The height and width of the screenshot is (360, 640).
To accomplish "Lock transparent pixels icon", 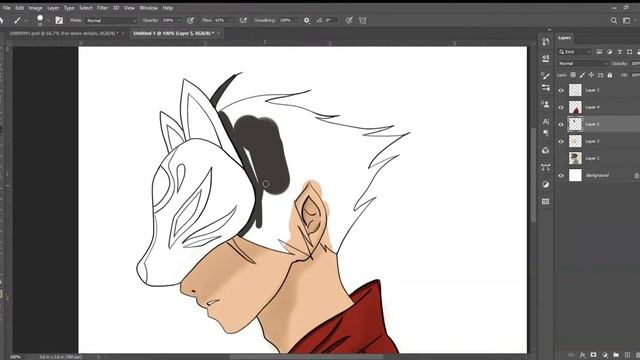I will [x=573, y=75].
